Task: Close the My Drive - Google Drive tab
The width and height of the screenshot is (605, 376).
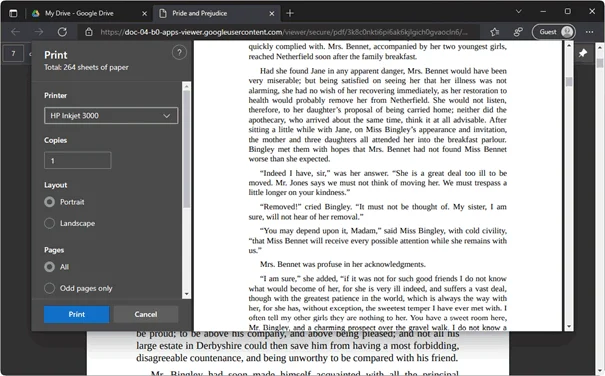Action: point(144,14)
